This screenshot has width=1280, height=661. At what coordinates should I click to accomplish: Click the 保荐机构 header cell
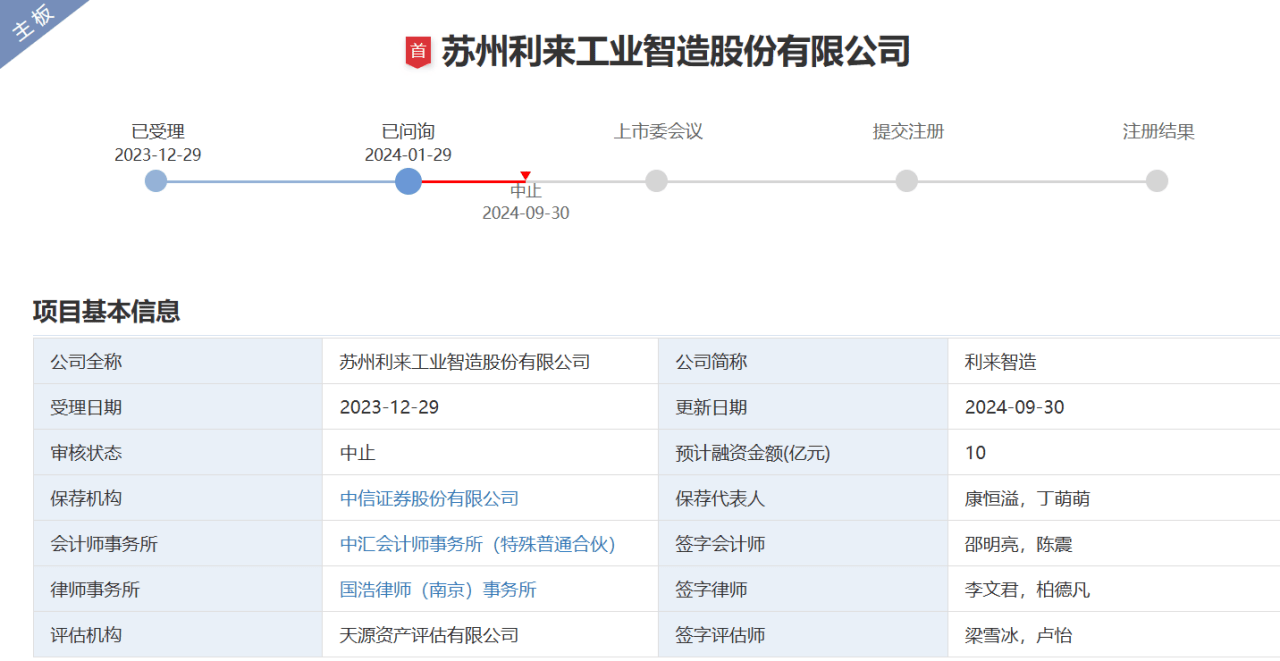point(178,498)
